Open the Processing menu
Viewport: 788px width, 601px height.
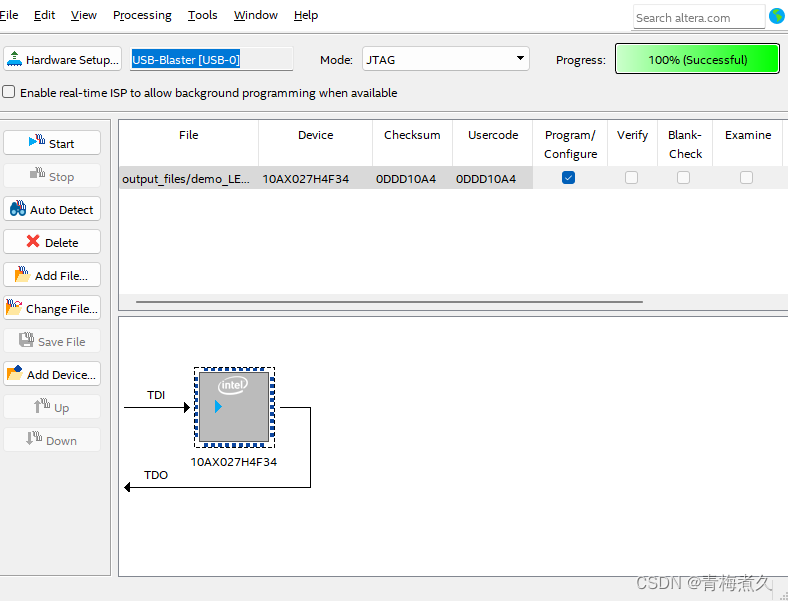(142, 15)
